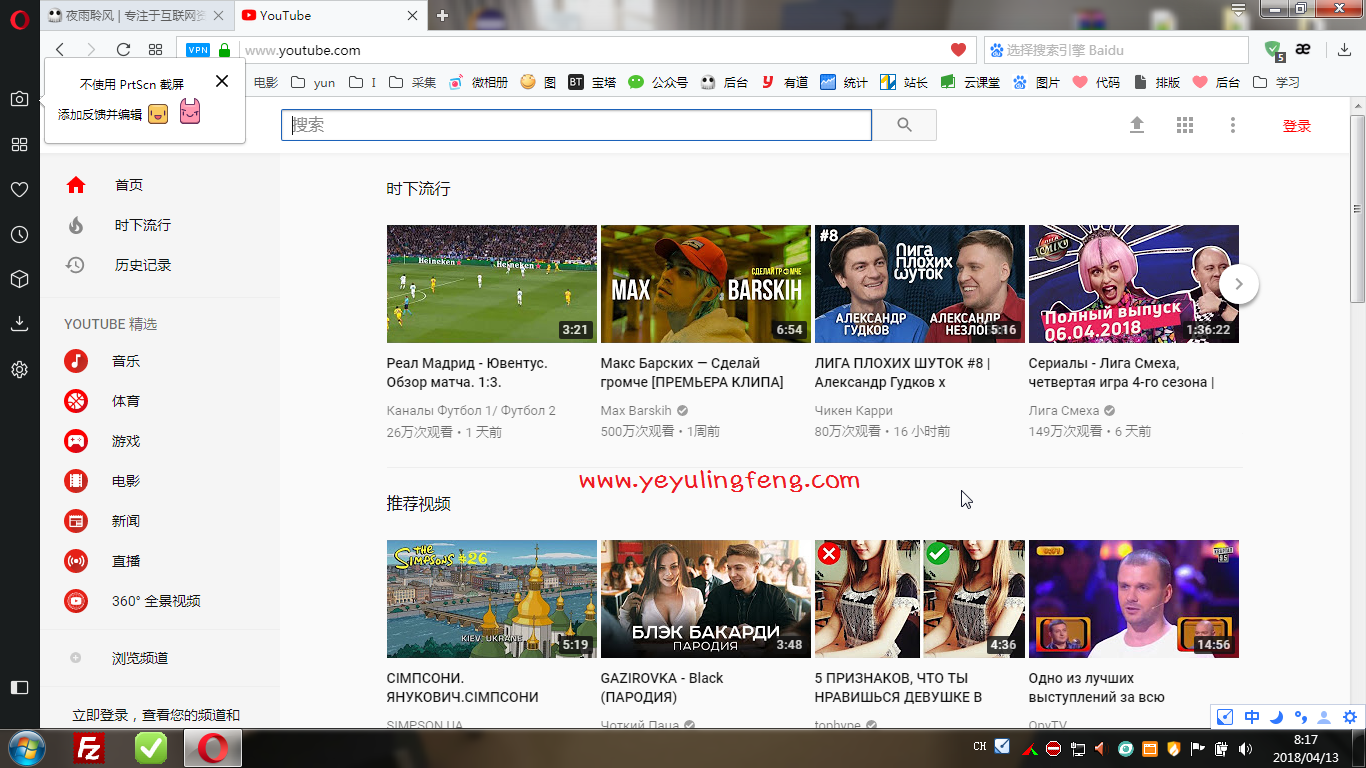Open the 公众号 bookmark
The width and height of the screenshot is (1366, 768).
pyautogui.click(x=658, y=83)
